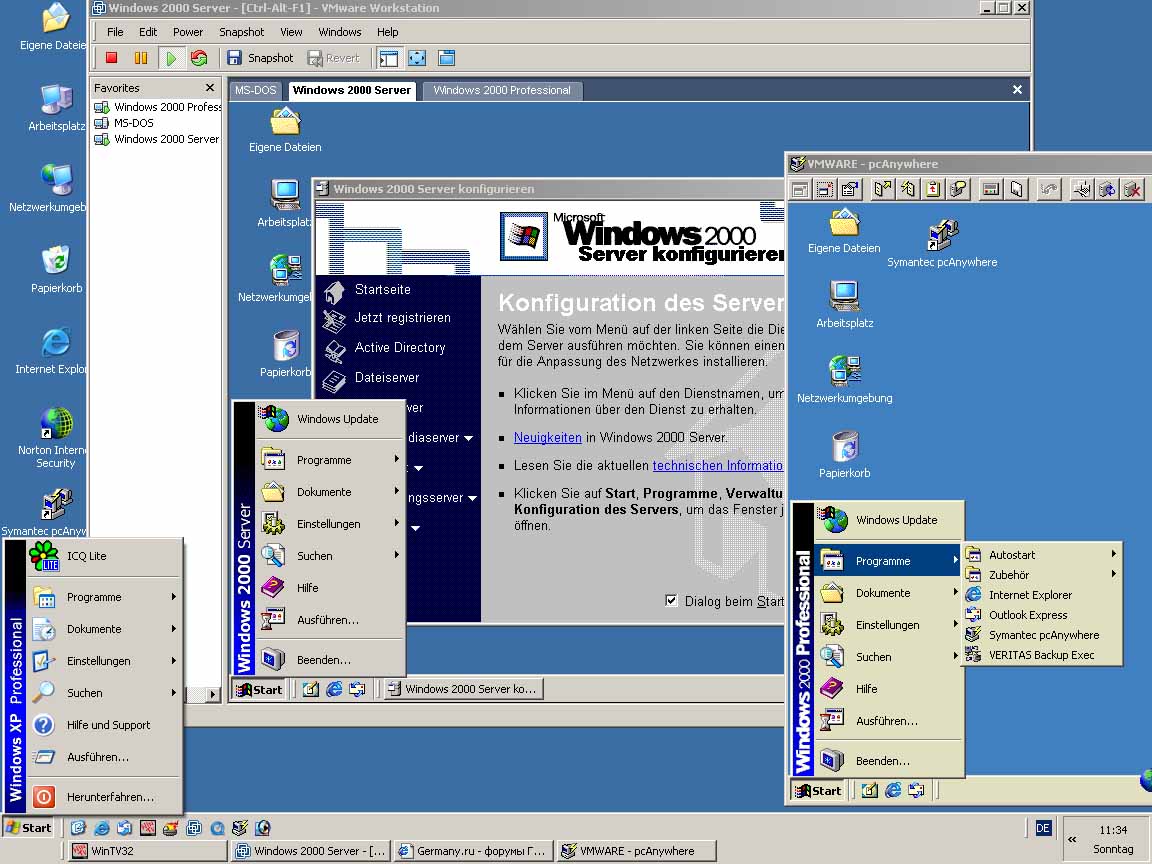Click the Reset button in VMware toolbar

tap(198, 58)
